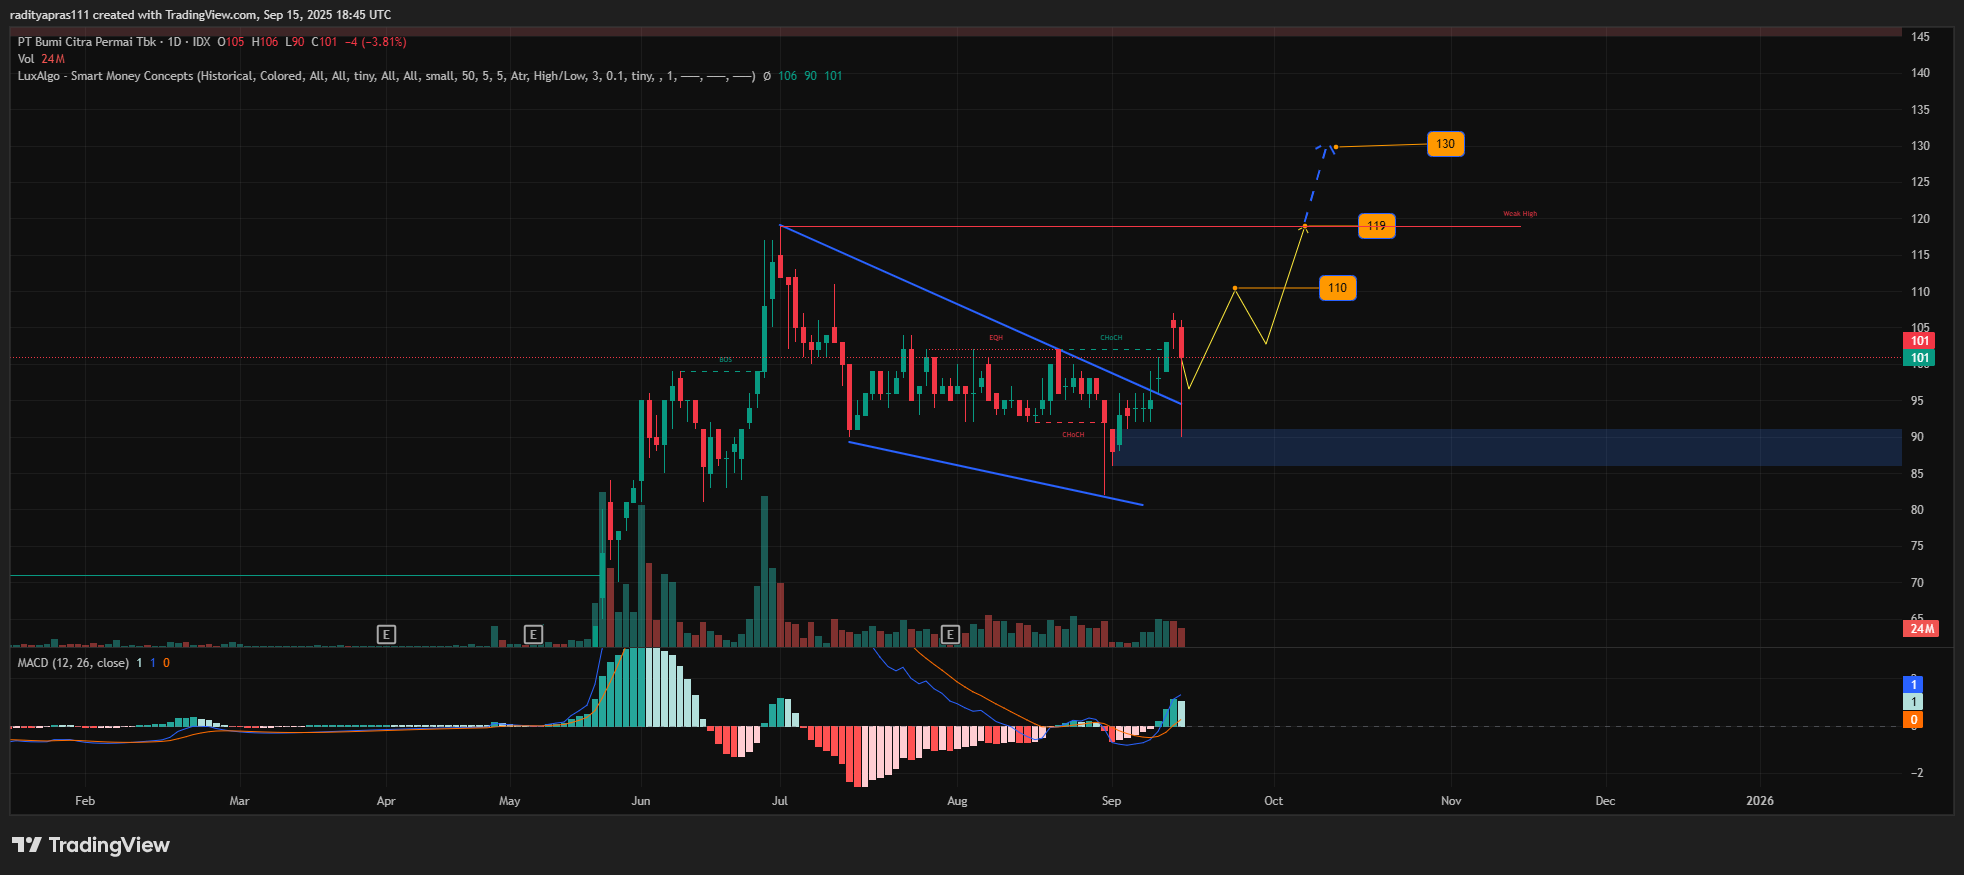Click the Nov date on time axis
Screen dimensions: 1964x875
(1451, 801)
